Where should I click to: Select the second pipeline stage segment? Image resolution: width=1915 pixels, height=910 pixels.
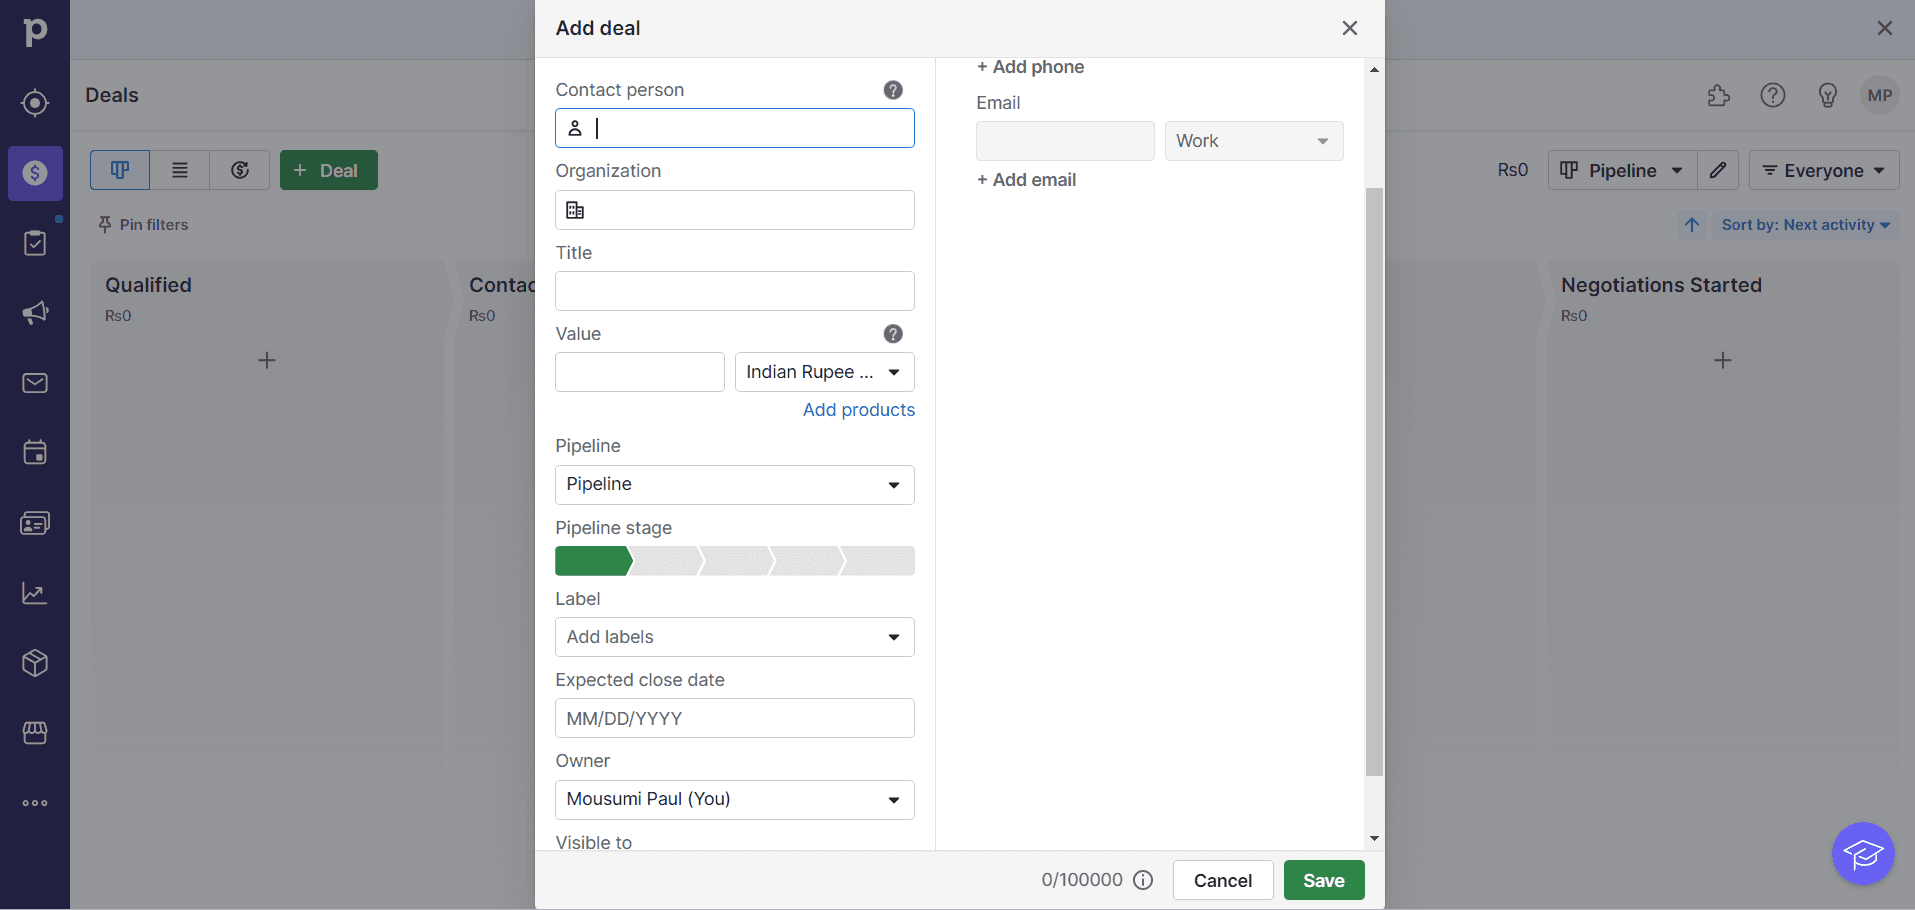tap(665, 560)
